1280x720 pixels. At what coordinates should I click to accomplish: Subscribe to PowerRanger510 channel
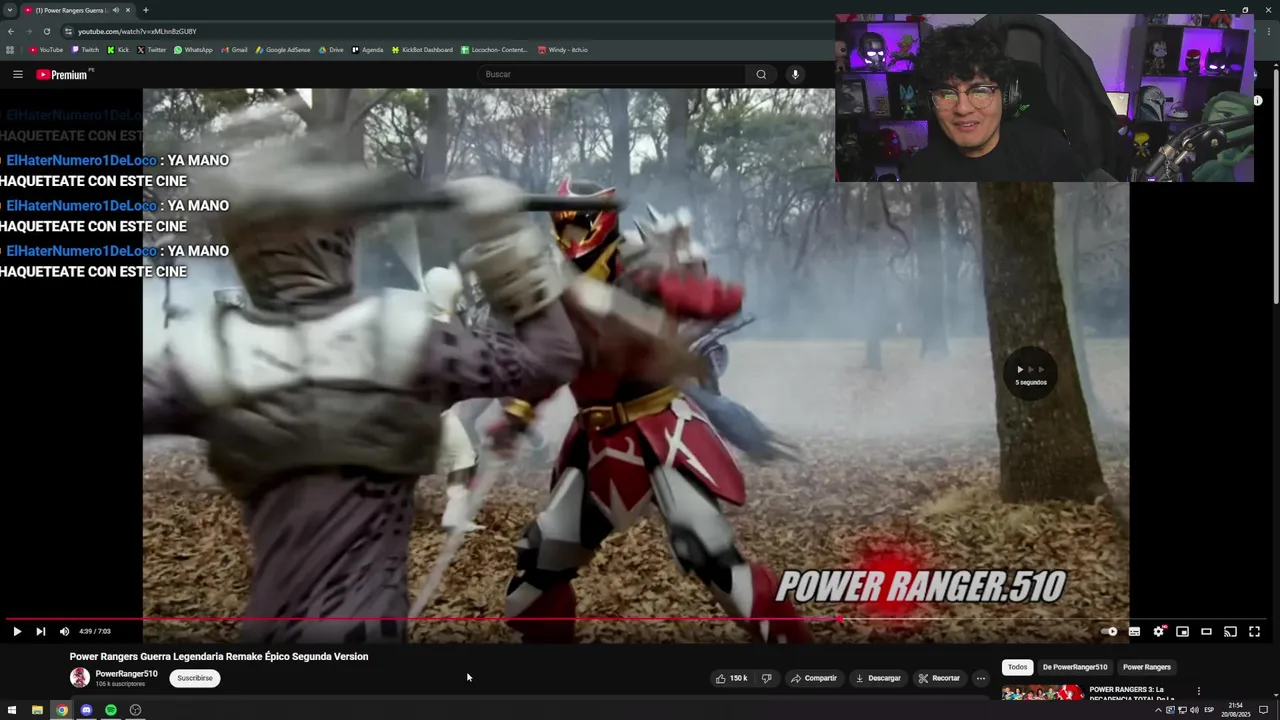[x=195, y=678]
